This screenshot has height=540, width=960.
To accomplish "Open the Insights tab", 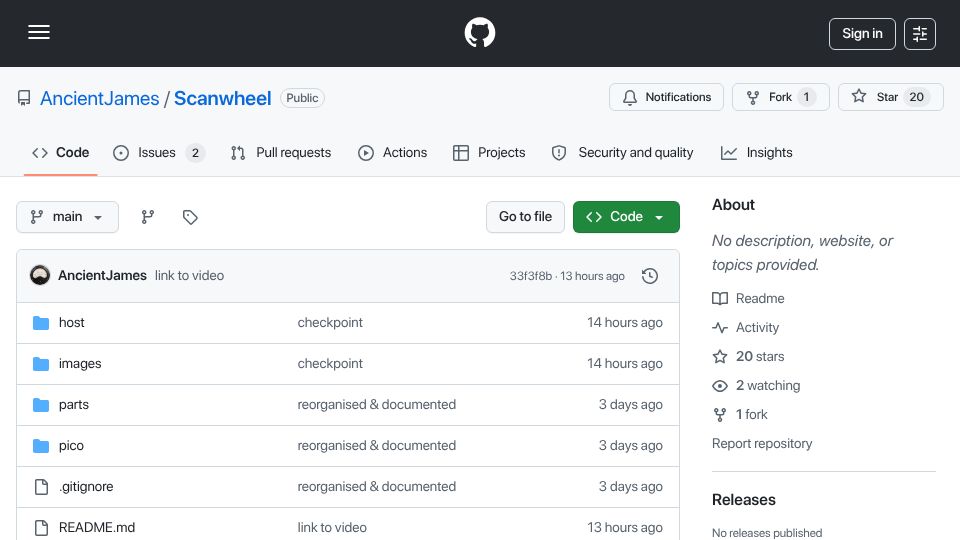I will point(757,152).
